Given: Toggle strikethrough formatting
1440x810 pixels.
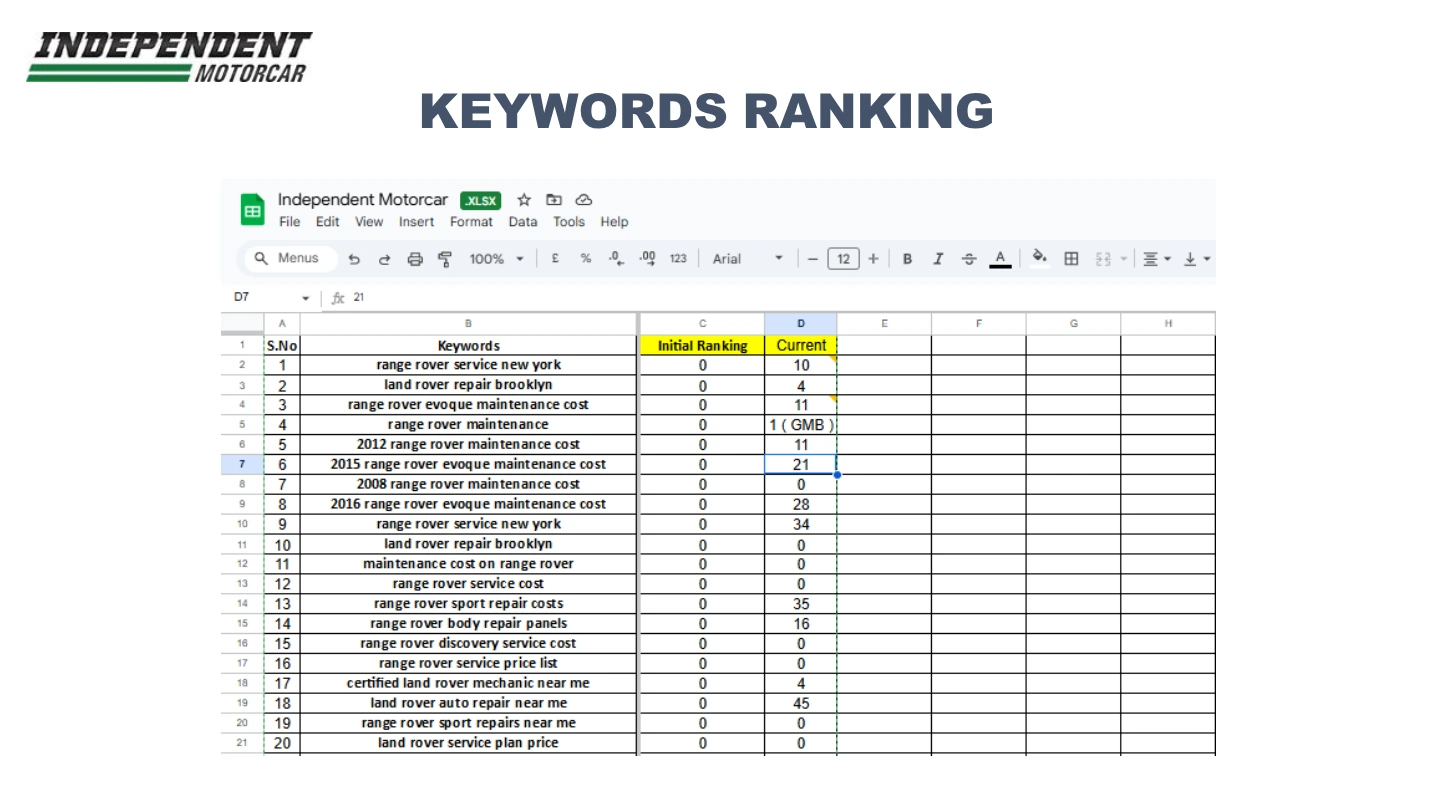Looking at the screenshot, I should [x=968, y=259].
